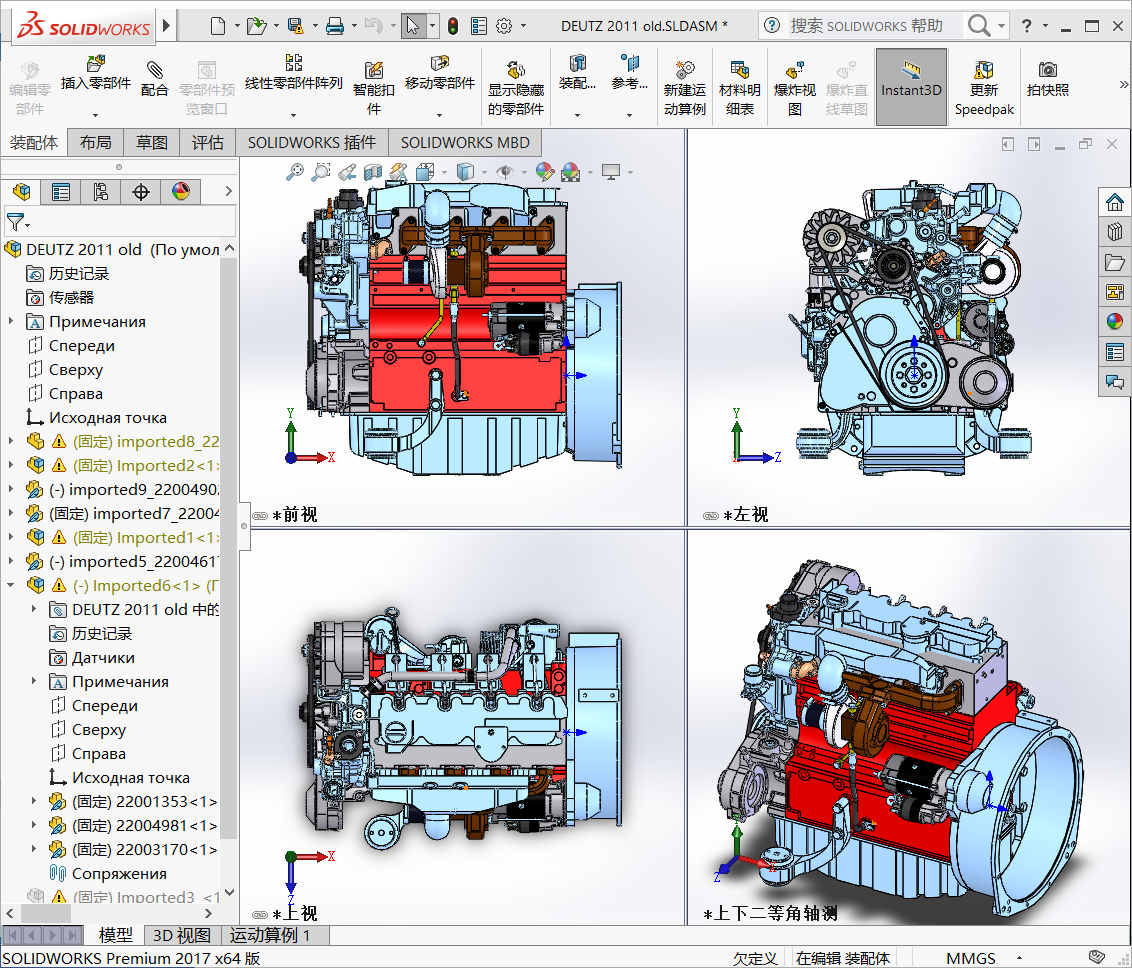Open Bill of Materials (材料明细表) tool
The height and width of the screenshot is (968, 1132).
click(x=739, y=70)
